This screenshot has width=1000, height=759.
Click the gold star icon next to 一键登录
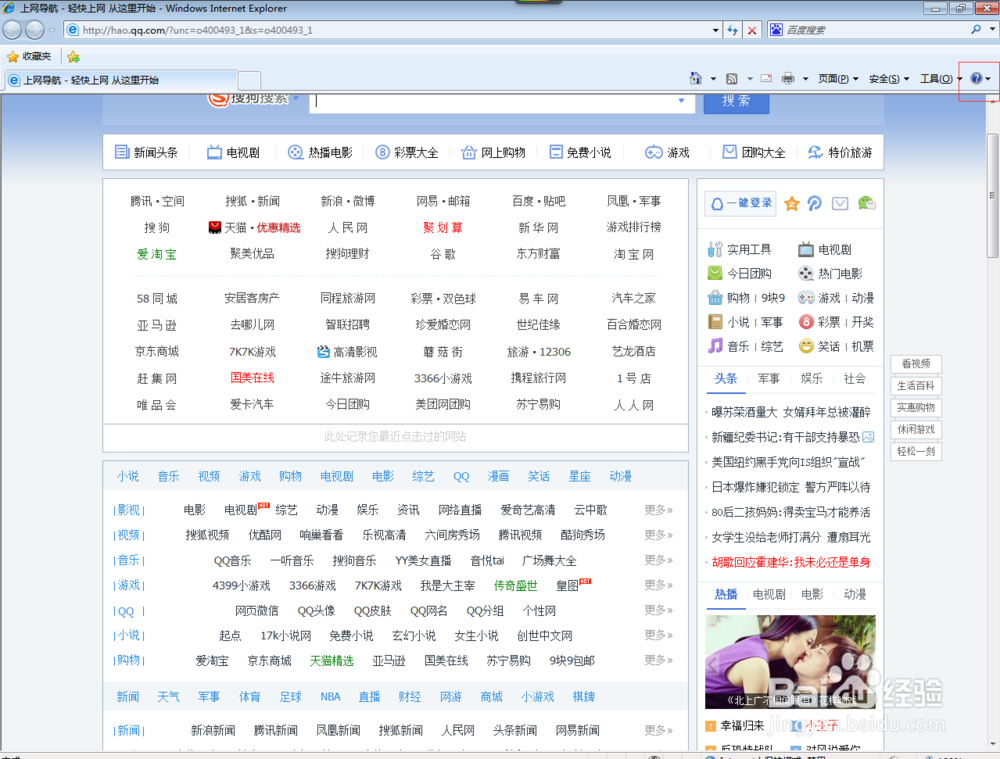pos(791,203)
